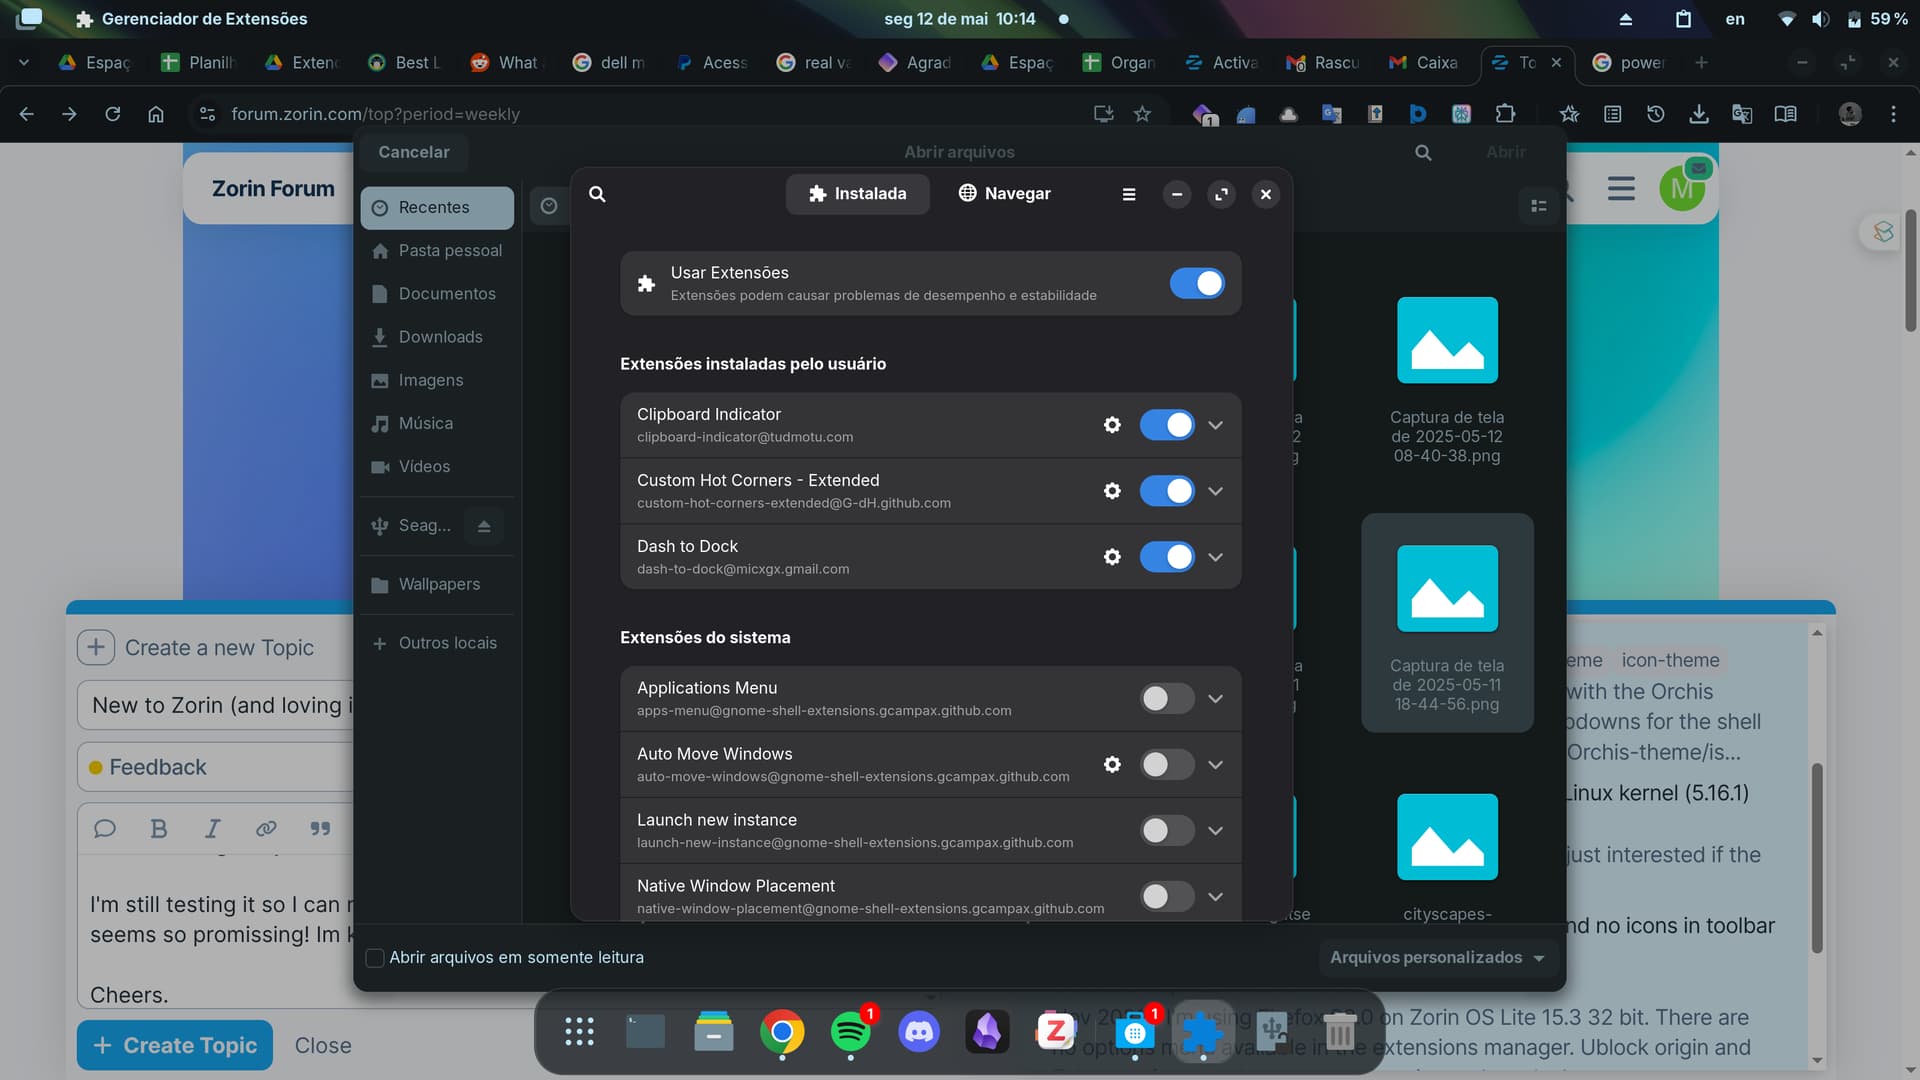
Task: Check Abrir arquivos em somente leitura
Action: pyautogui.click(x=375, y=958)
